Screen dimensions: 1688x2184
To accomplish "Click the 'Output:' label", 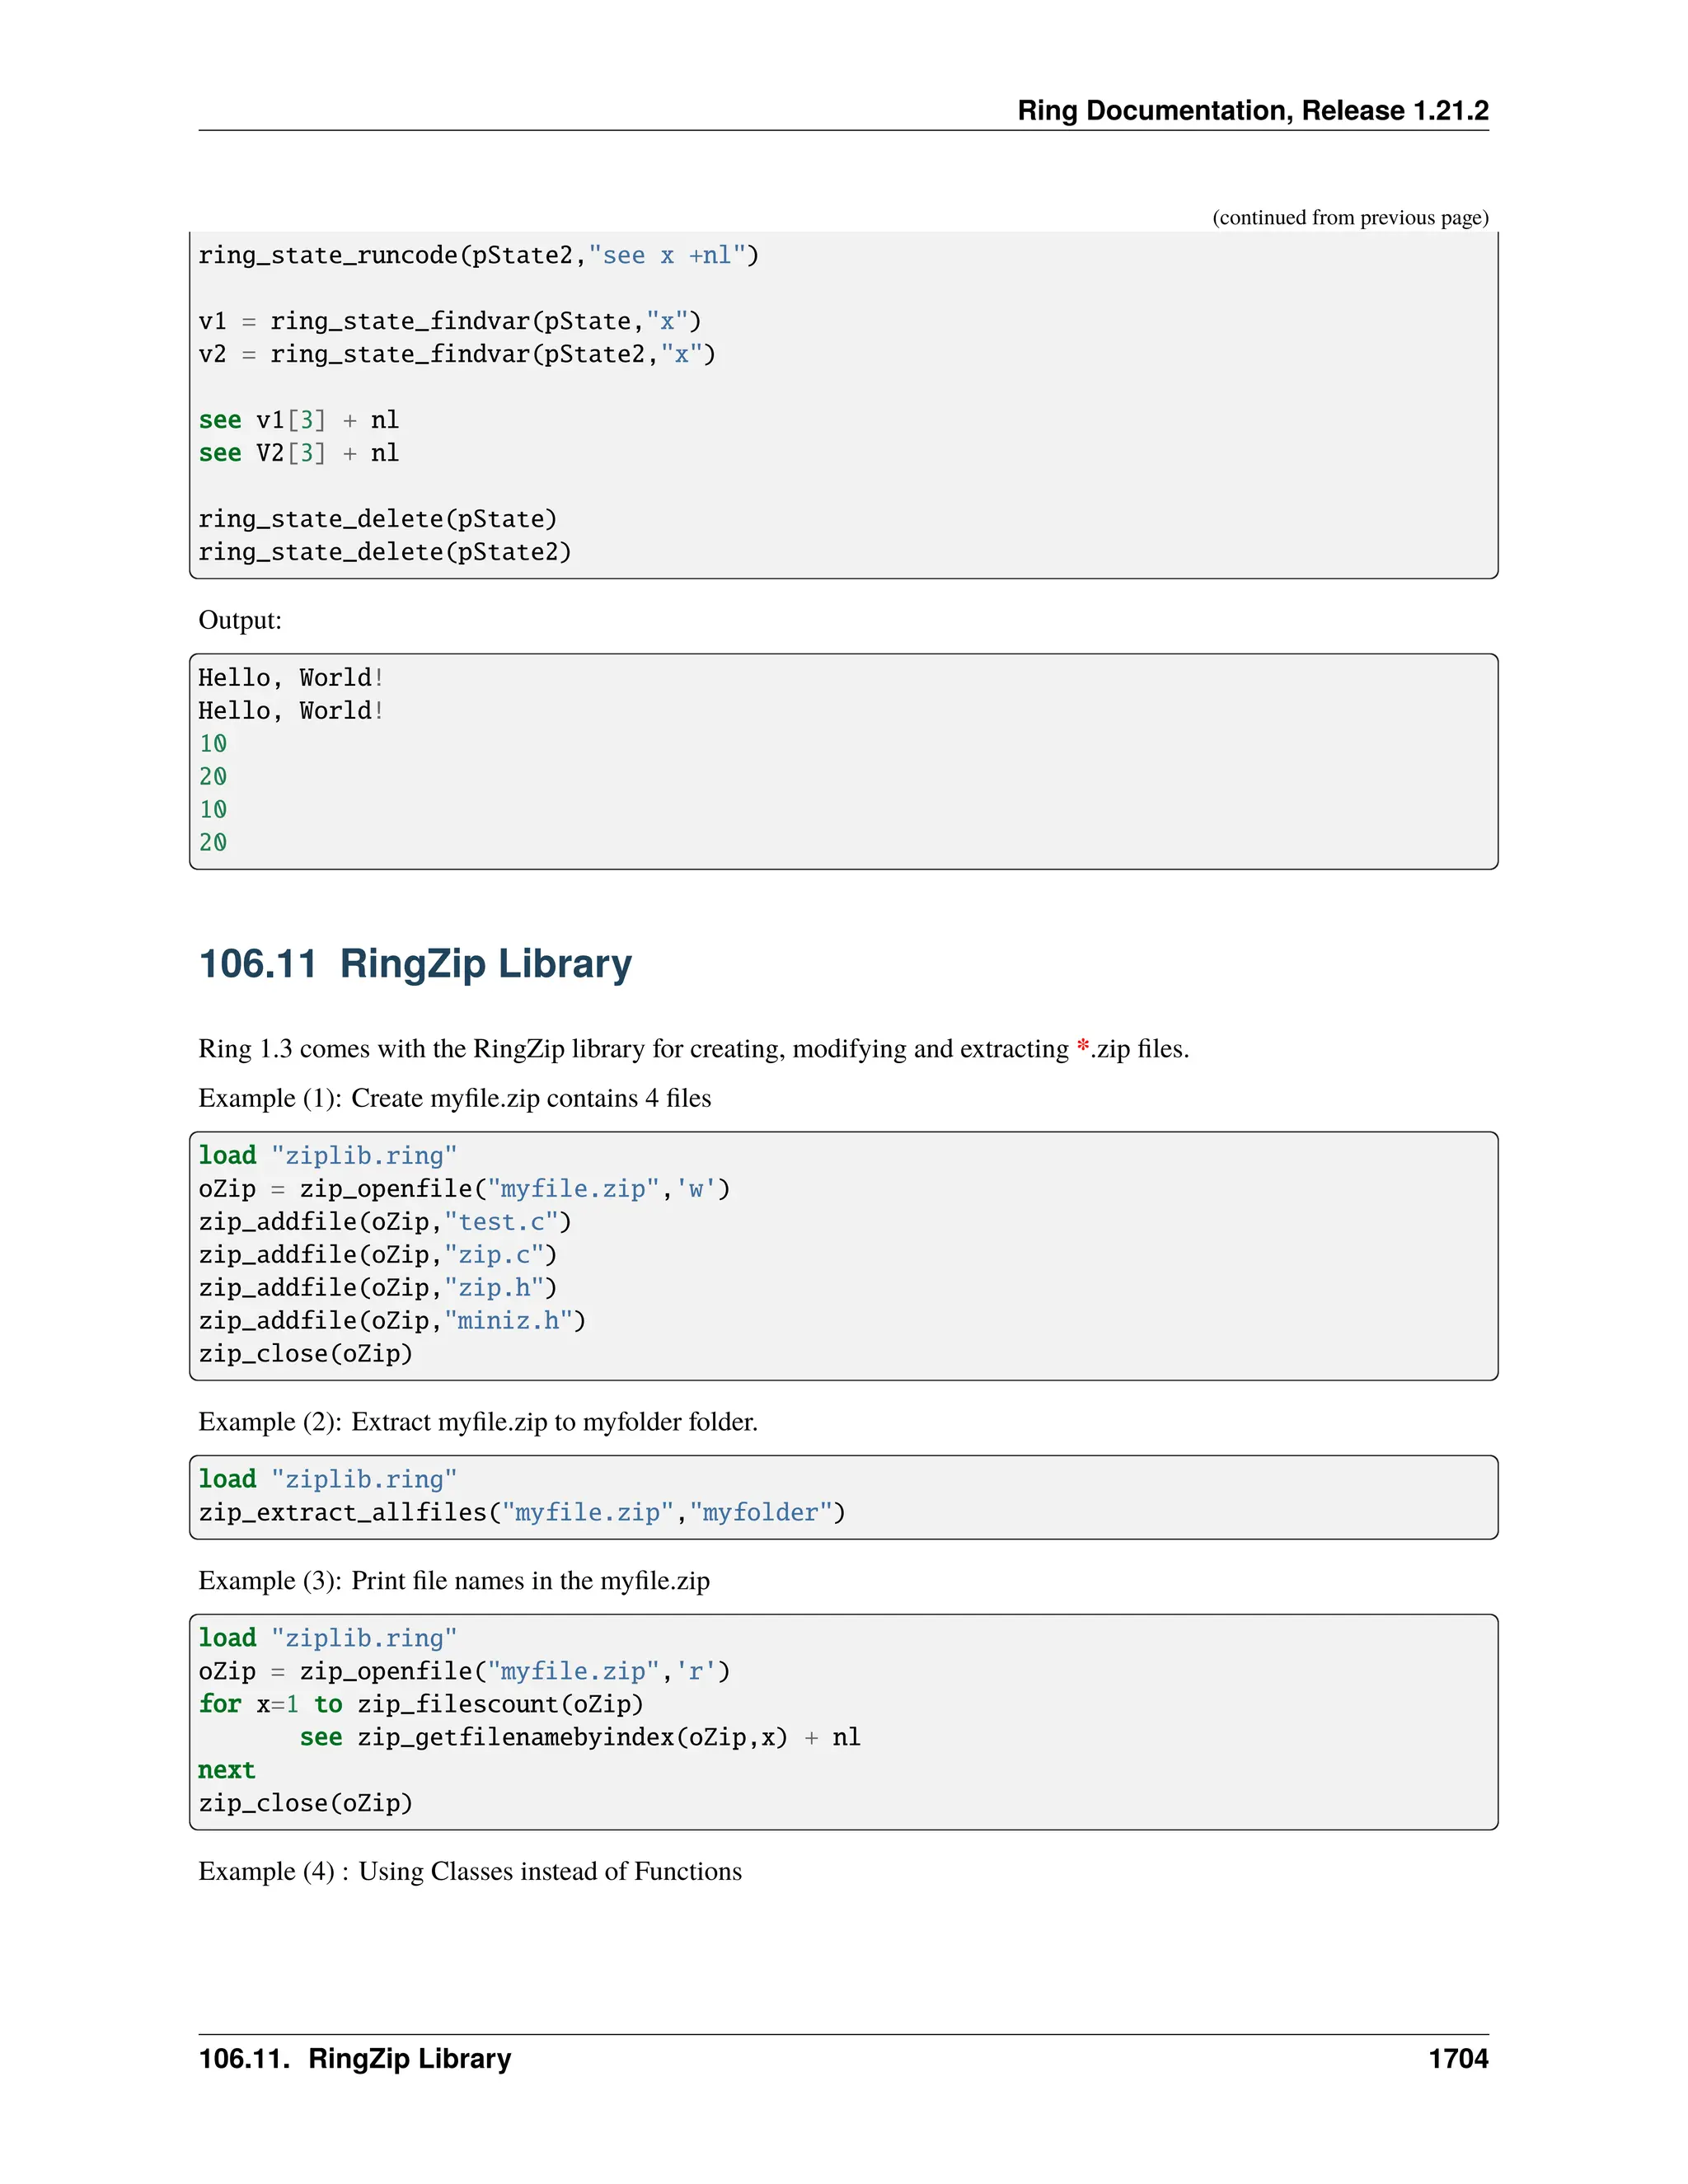I will click(x=240, y=620).
